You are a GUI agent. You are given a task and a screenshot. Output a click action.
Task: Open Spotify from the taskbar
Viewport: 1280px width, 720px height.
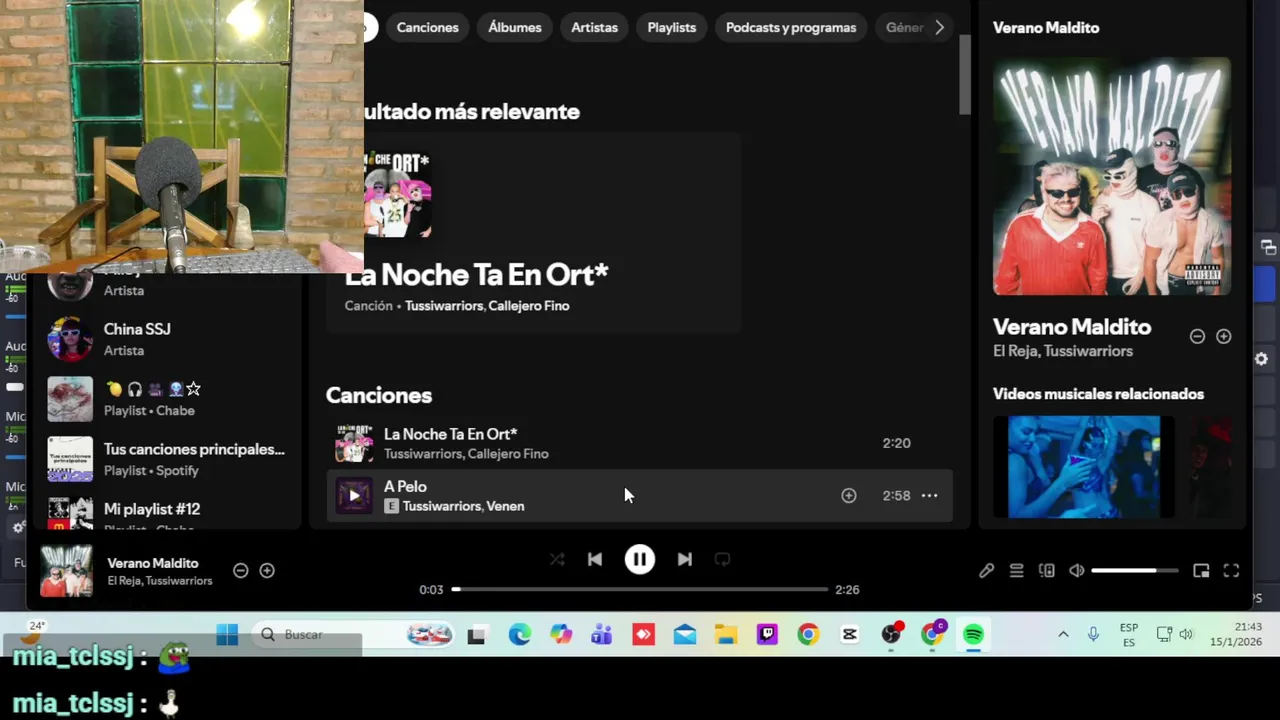click(x=973, y=634)
